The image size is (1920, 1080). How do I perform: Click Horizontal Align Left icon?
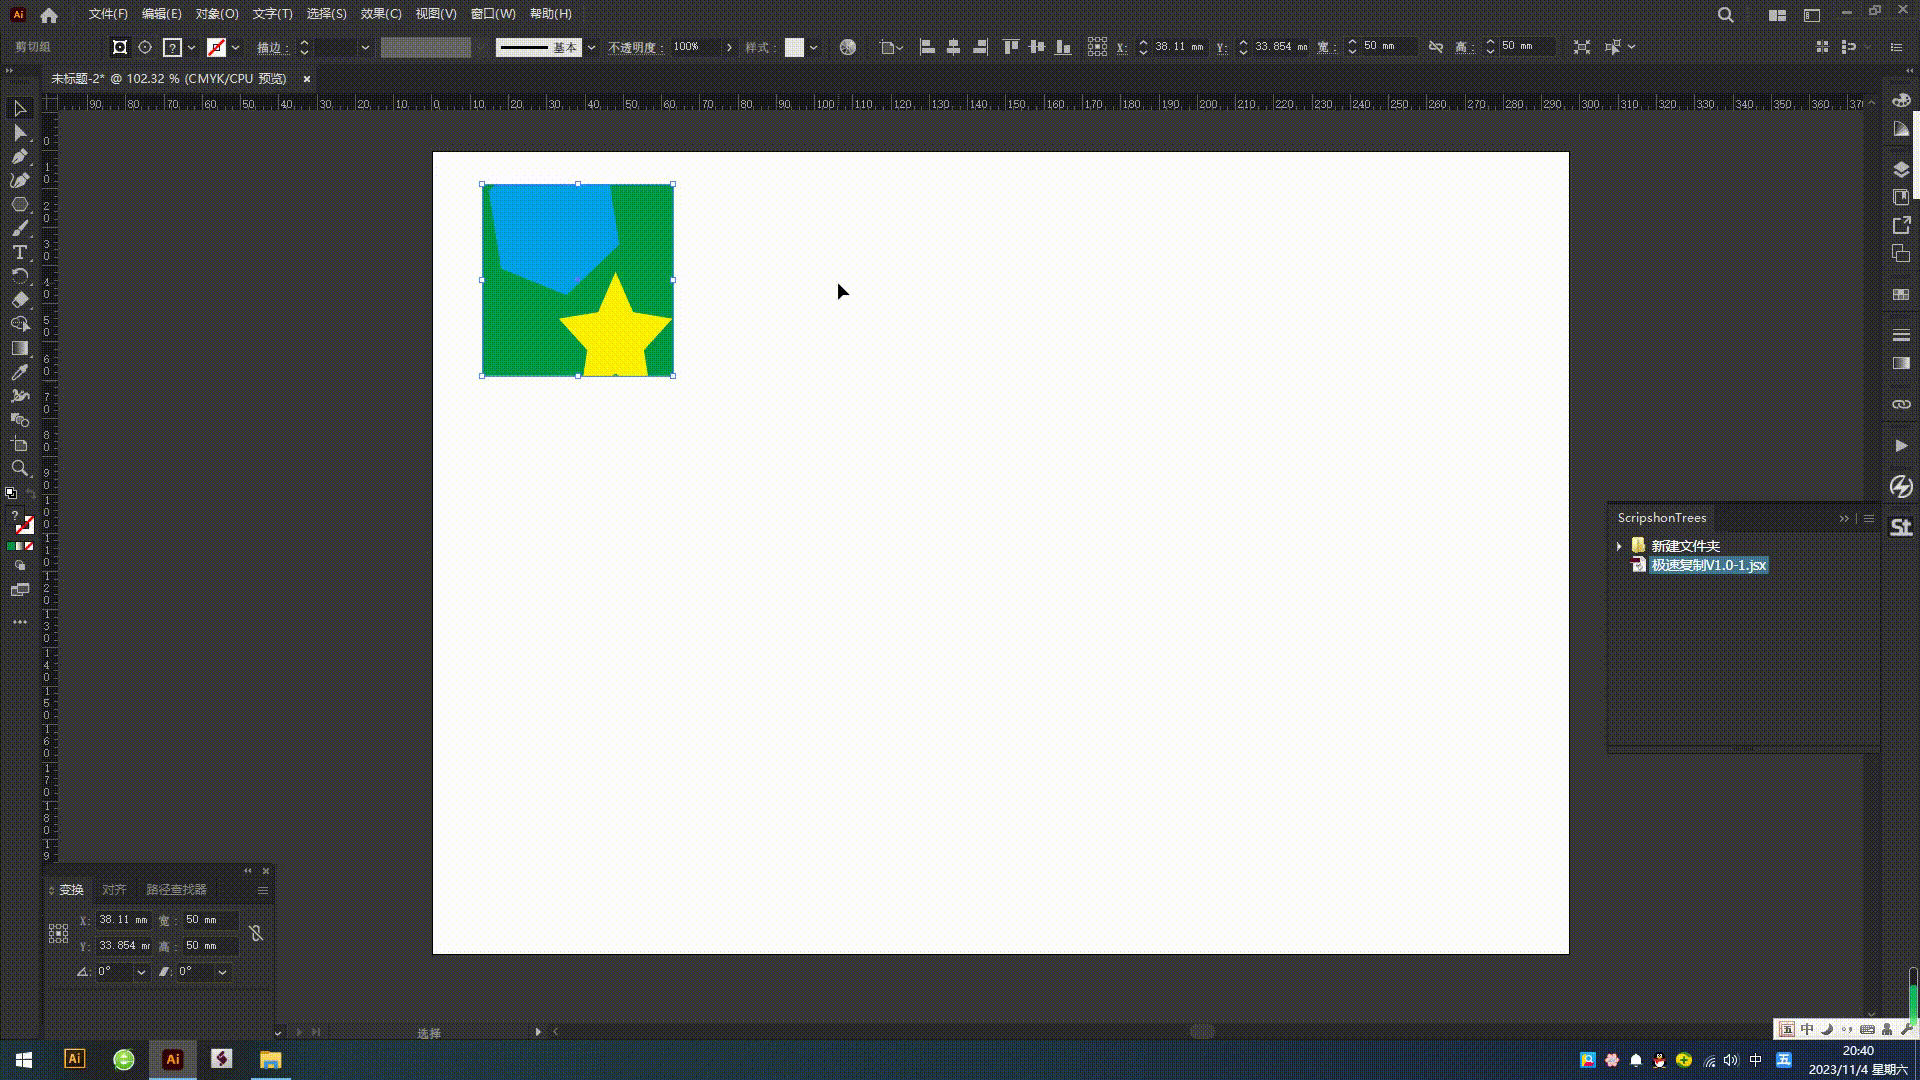pyautogui.click(x=927, y=47)
